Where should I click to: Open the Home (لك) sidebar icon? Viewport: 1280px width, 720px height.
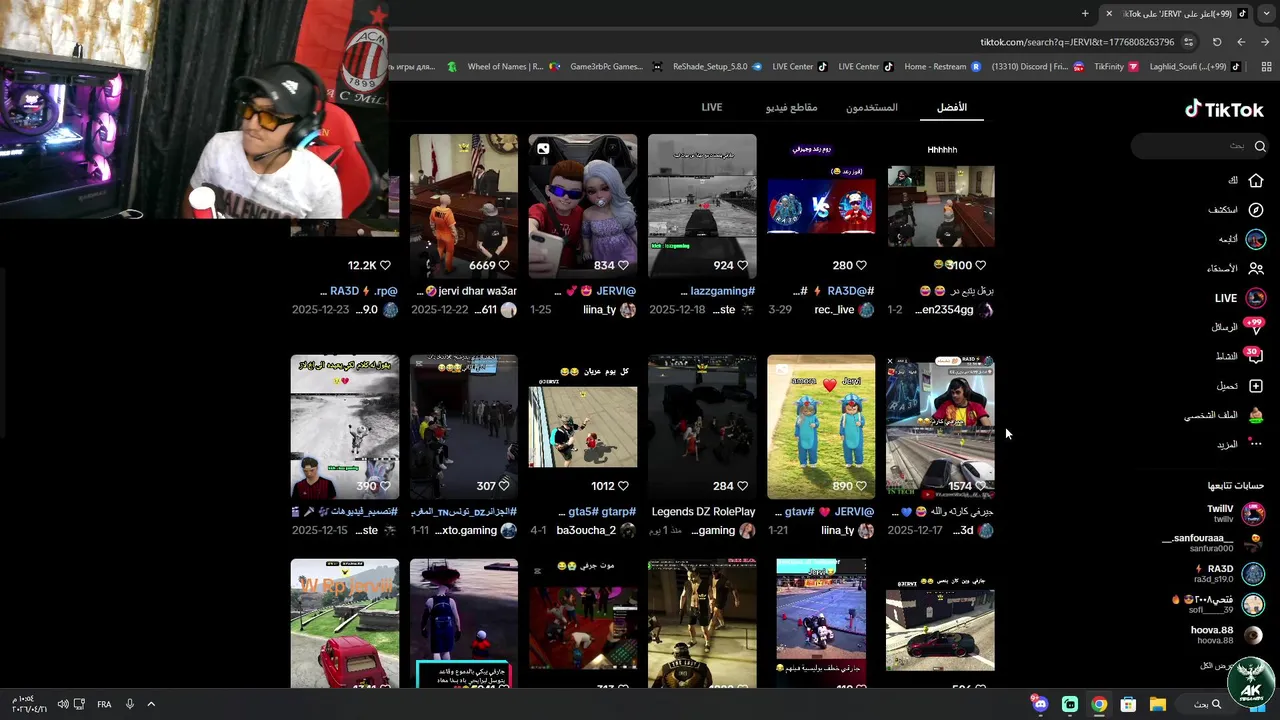click(1256, 181)
